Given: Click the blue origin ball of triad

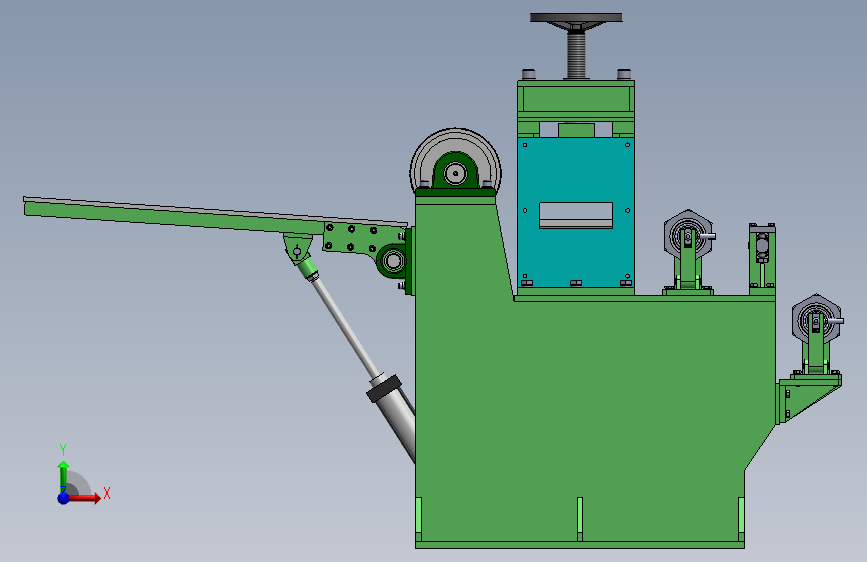Looking at the screenshot, I should tap(64, 498).
